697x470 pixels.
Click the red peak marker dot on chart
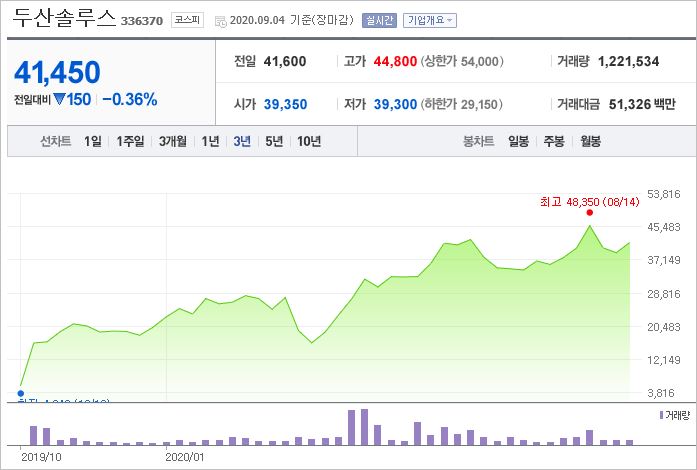pos(589,213)
